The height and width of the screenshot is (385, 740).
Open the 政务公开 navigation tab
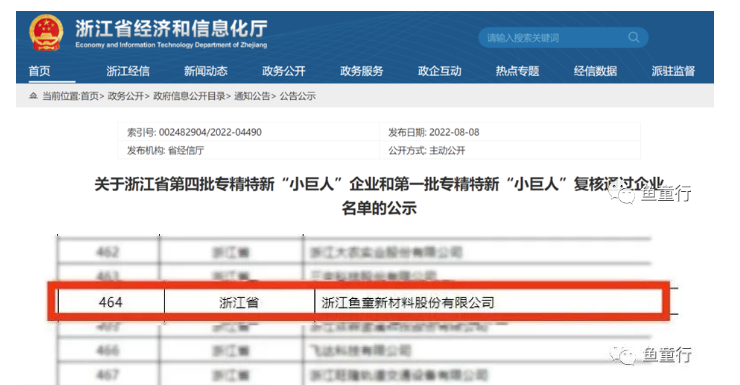(284, 71)
